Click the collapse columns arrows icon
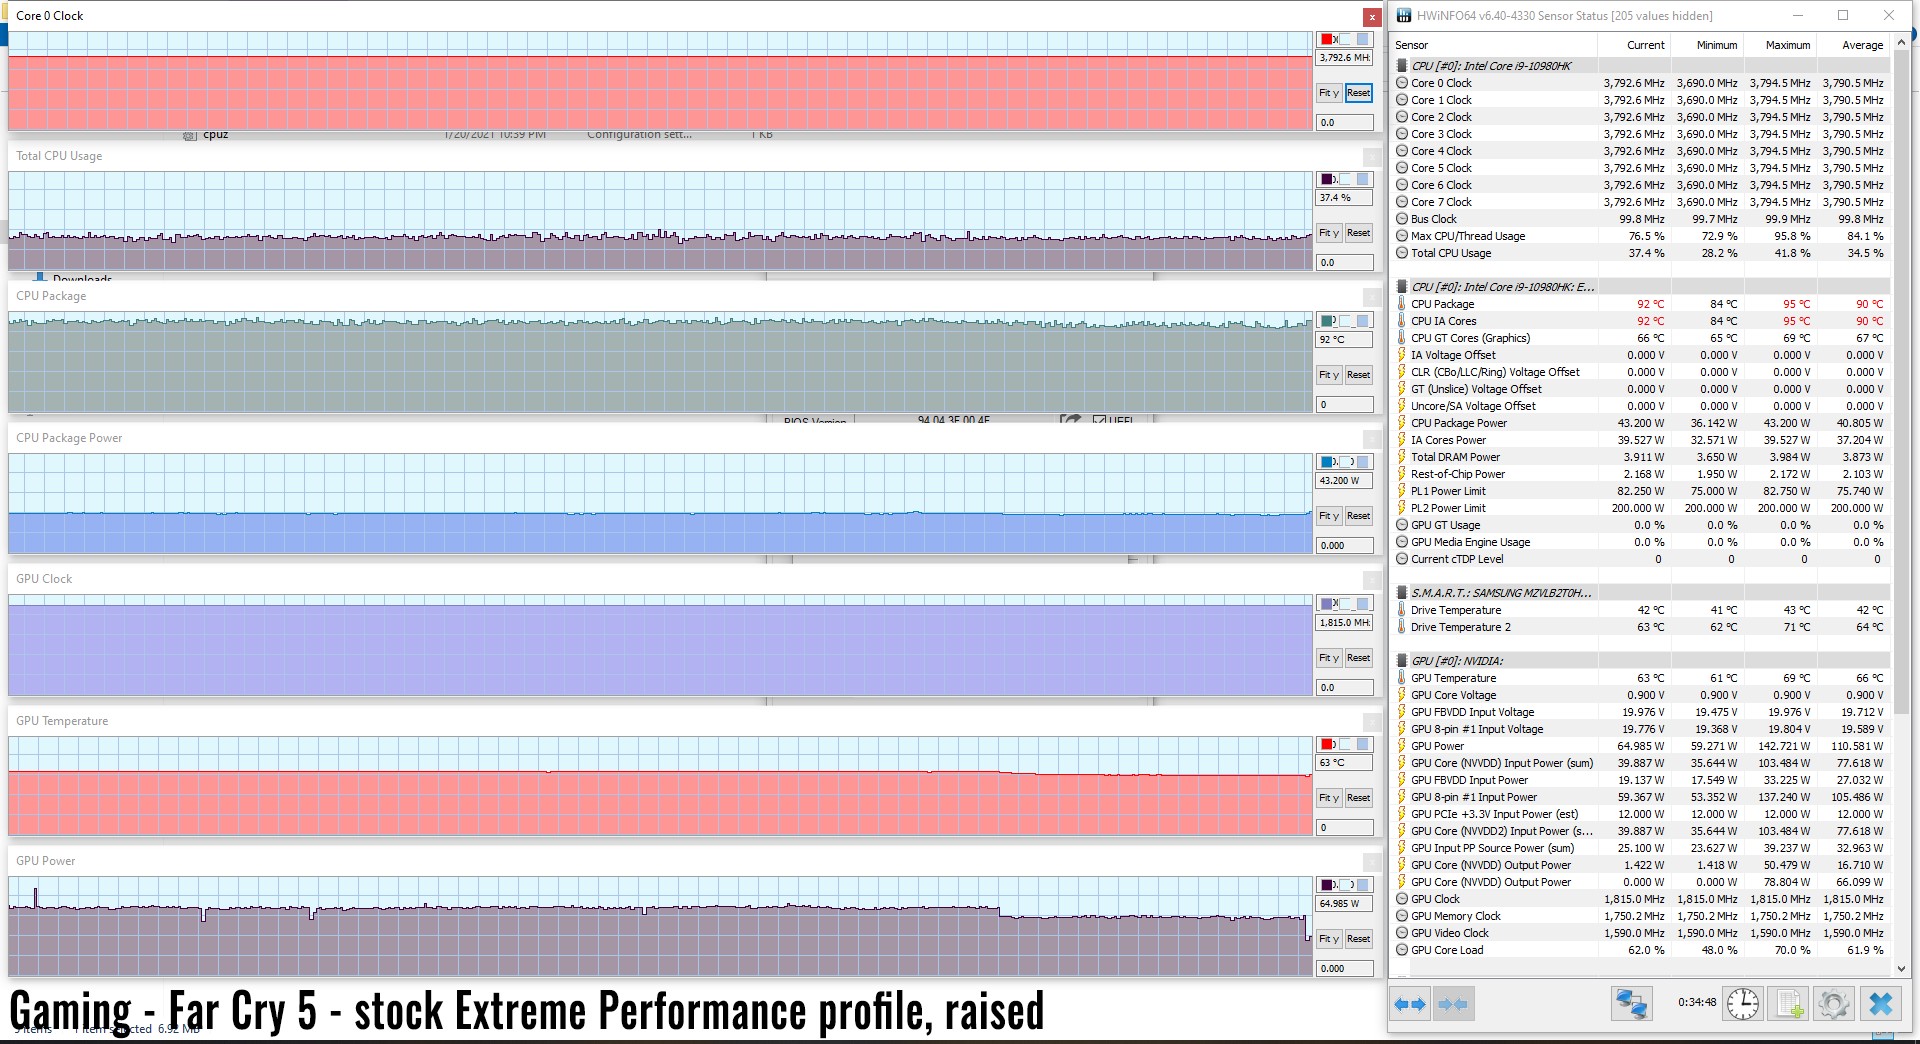The height and width of the screenshot is (1044, 1920). (x=1453, y=1004)
